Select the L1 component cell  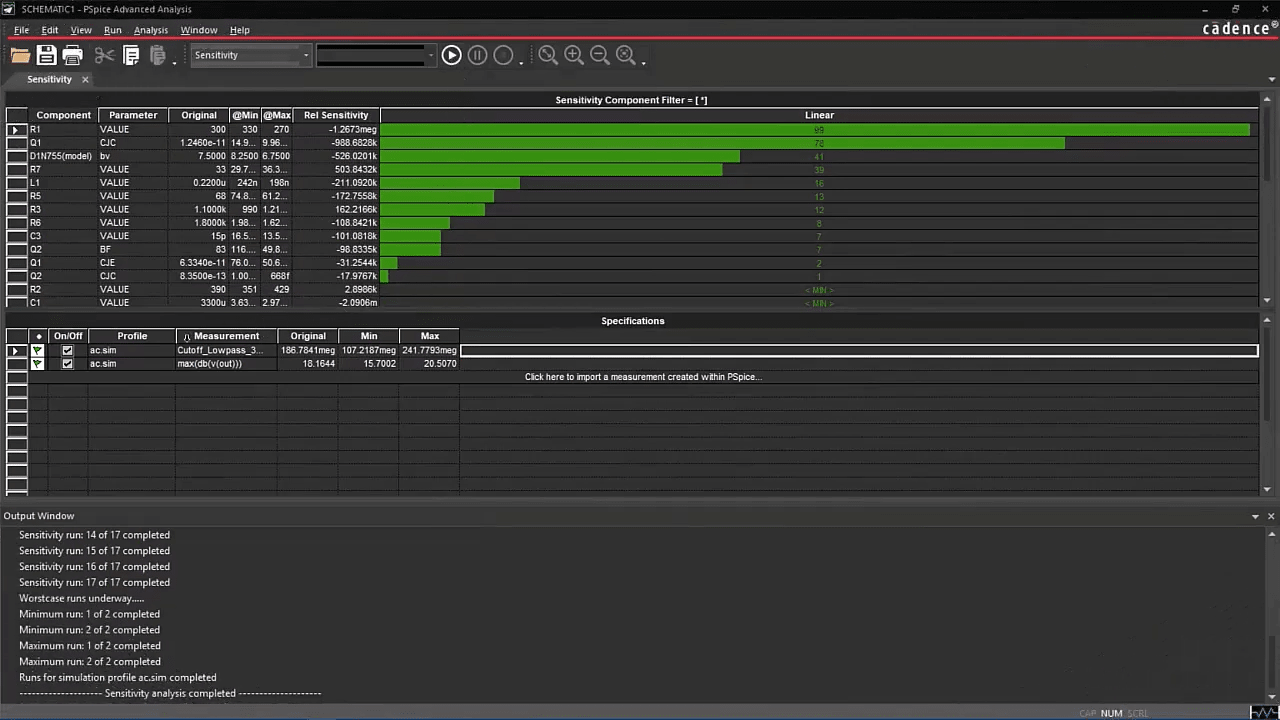tap(63, 183)
